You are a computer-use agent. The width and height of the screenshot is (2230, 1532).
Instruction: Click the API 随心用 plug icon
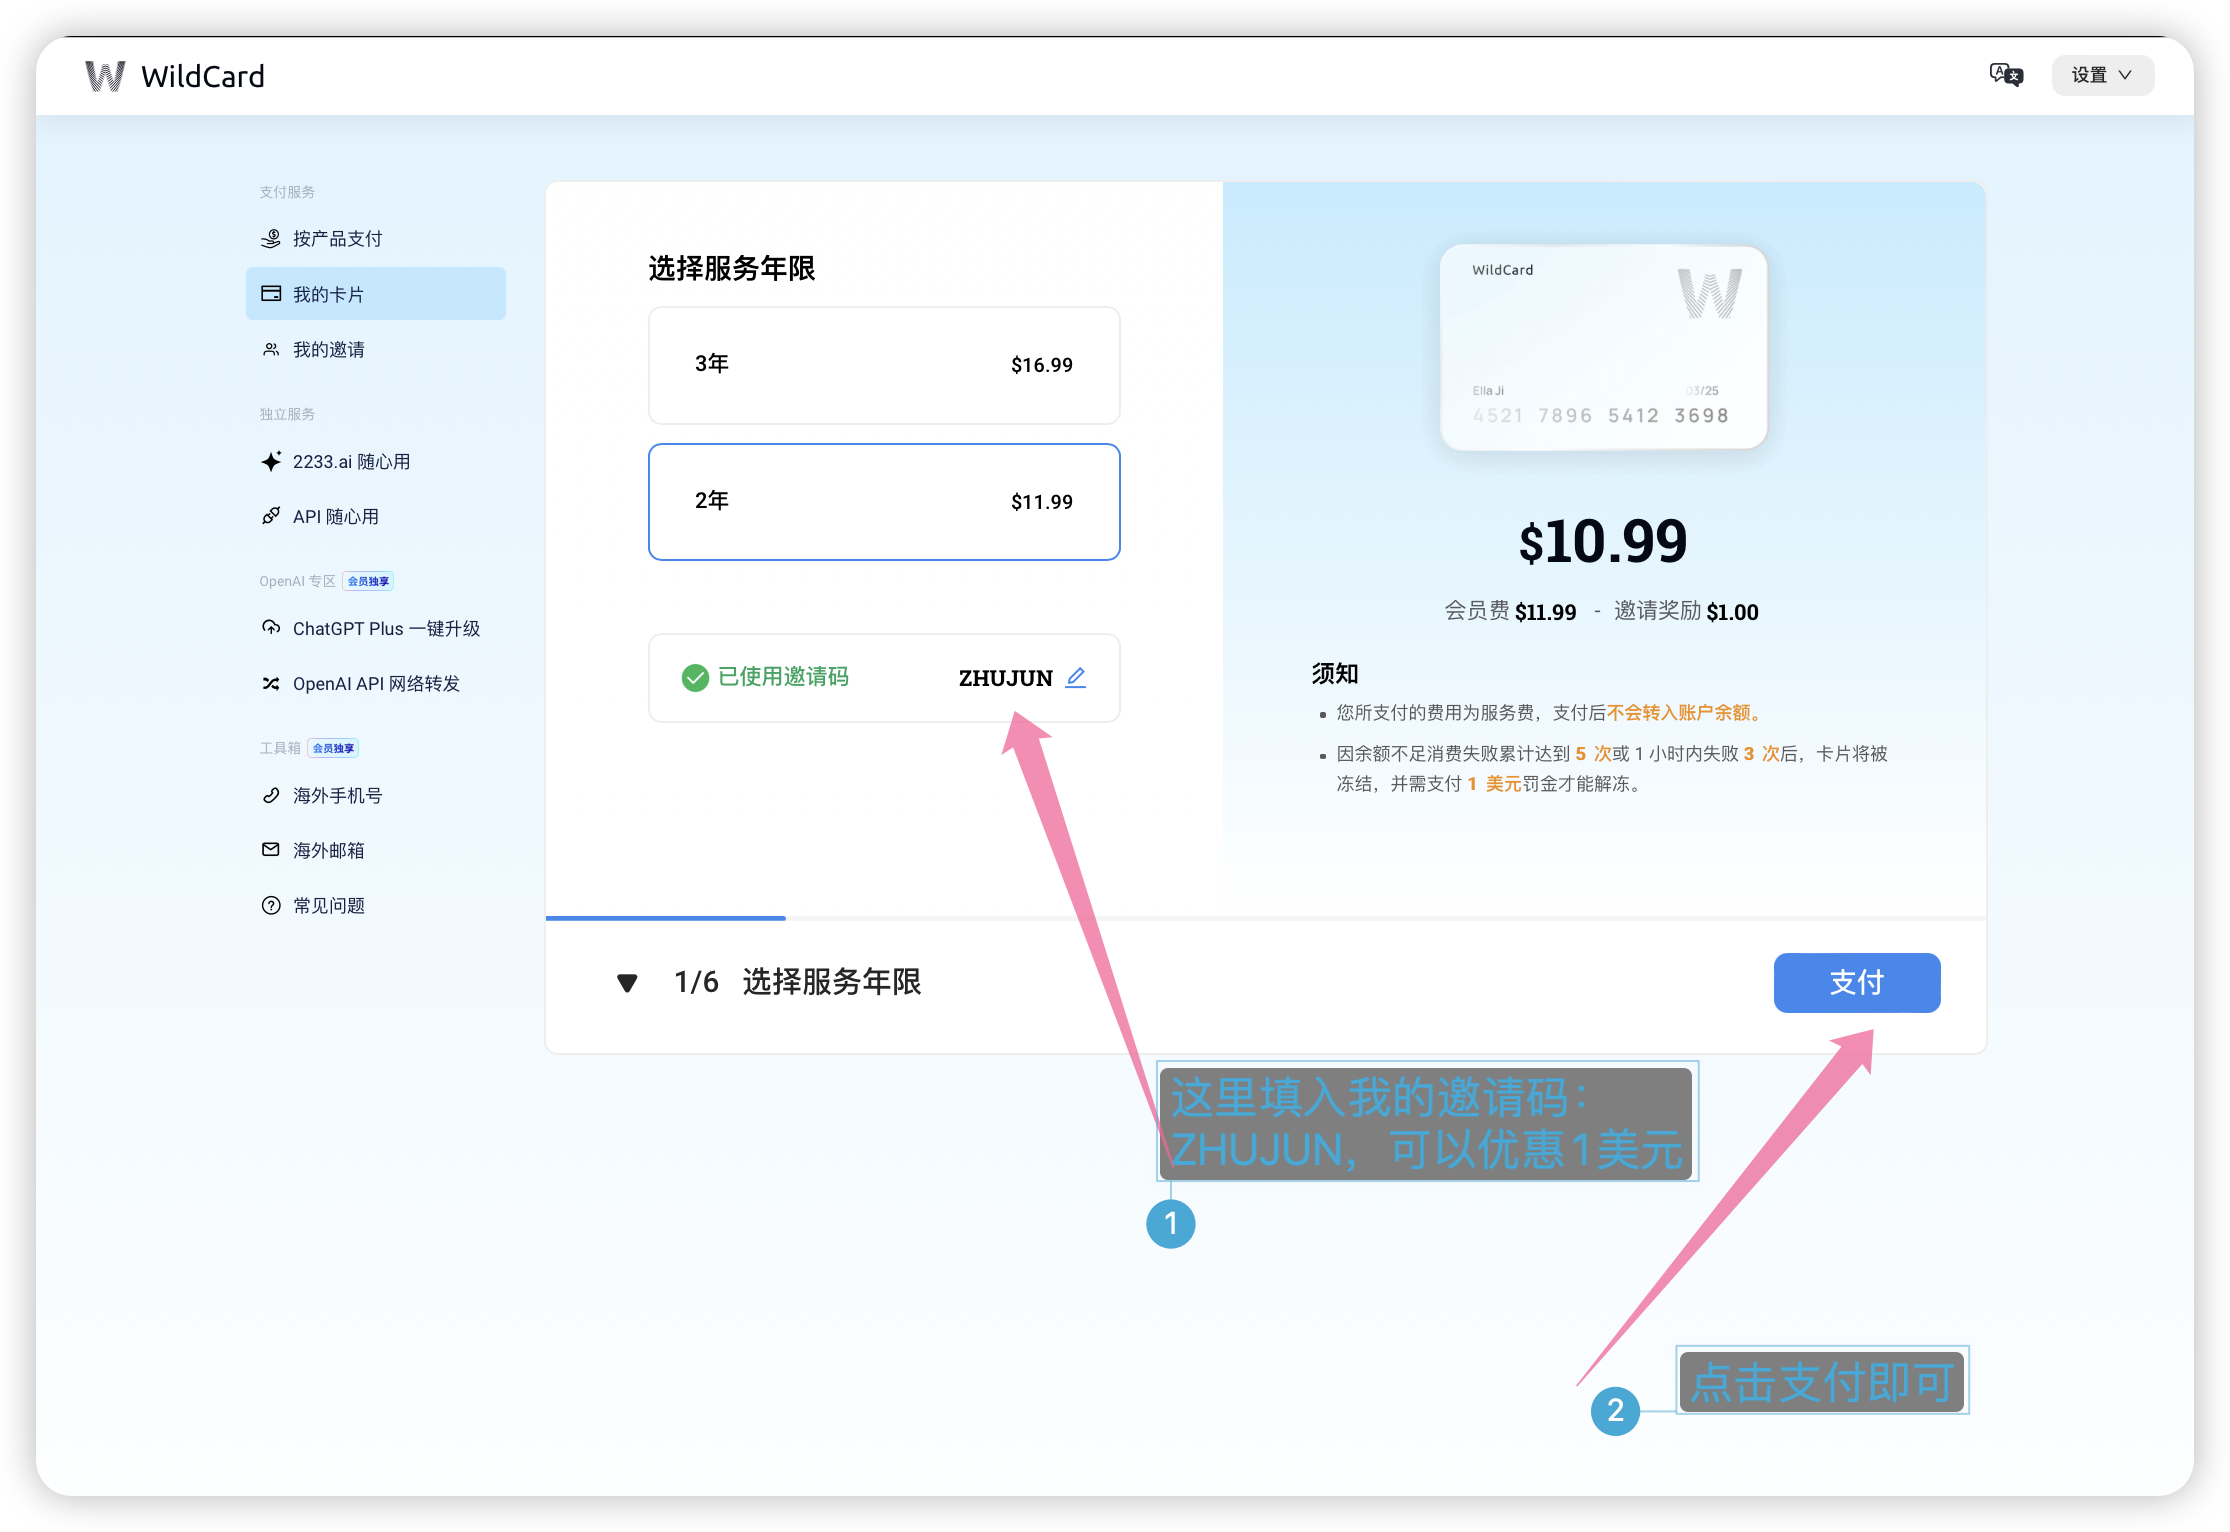[x=271, y=516]
